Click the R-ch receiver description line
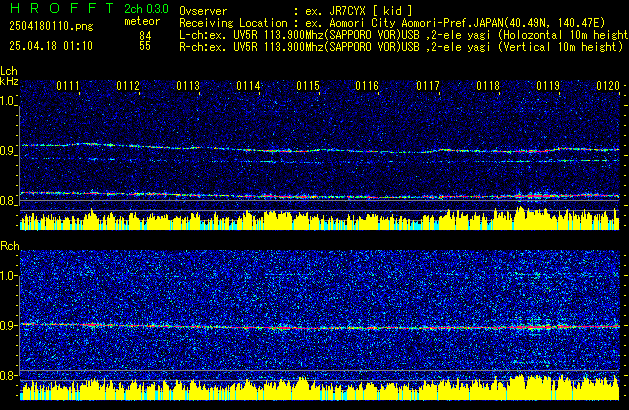Image resolution: width=629 pixels, height=410 pixels. (401, 47)
